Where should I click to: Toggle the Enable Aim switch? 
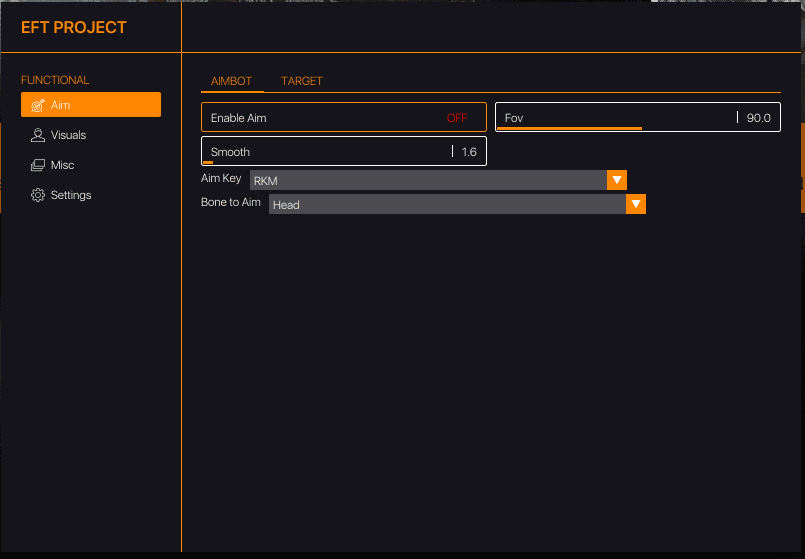click(343, 118)
